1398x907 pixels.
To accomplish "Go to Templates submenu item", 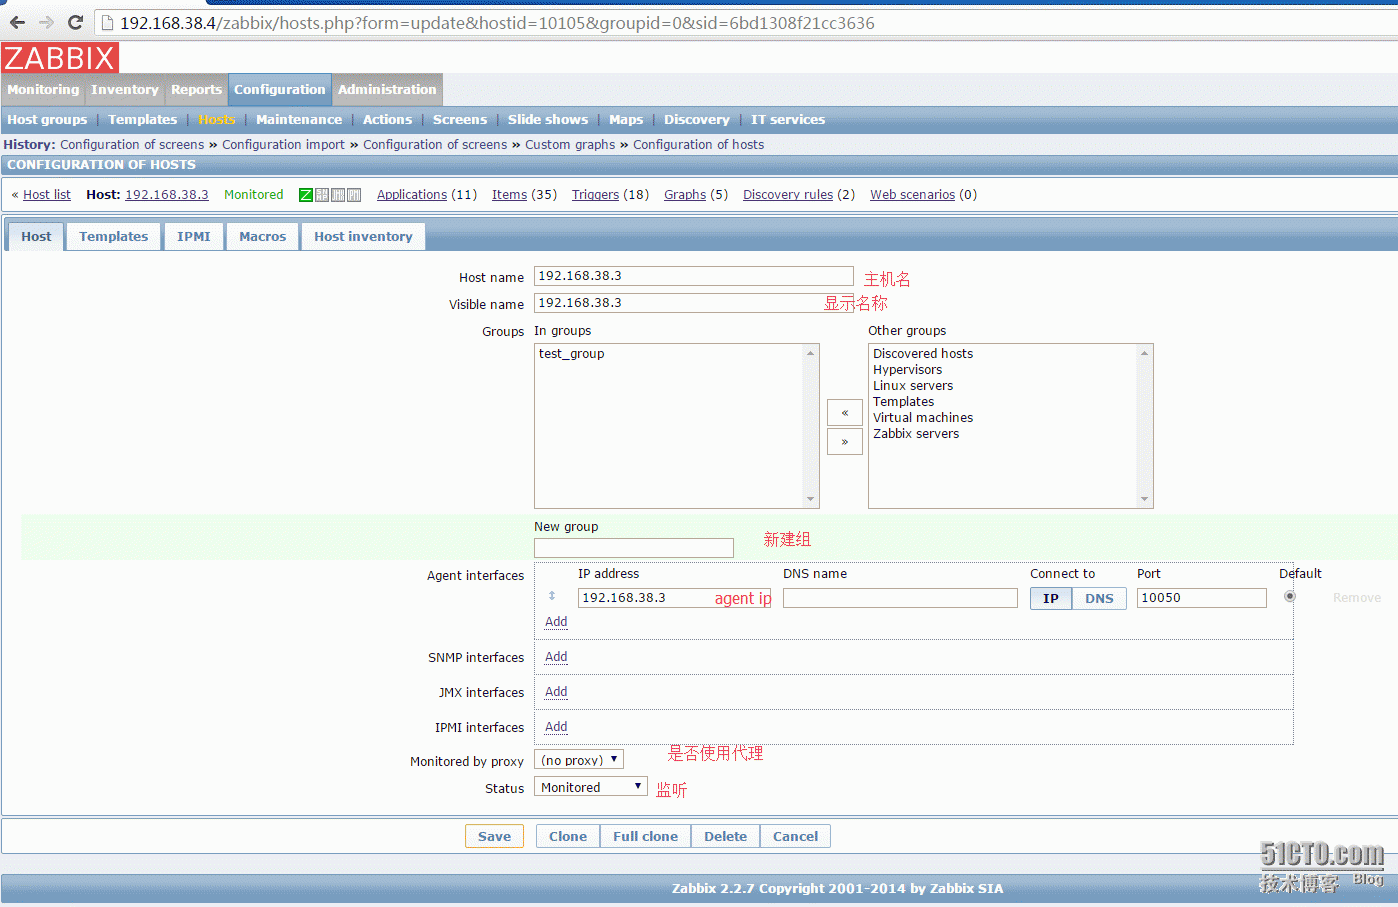I will point(142,119).
